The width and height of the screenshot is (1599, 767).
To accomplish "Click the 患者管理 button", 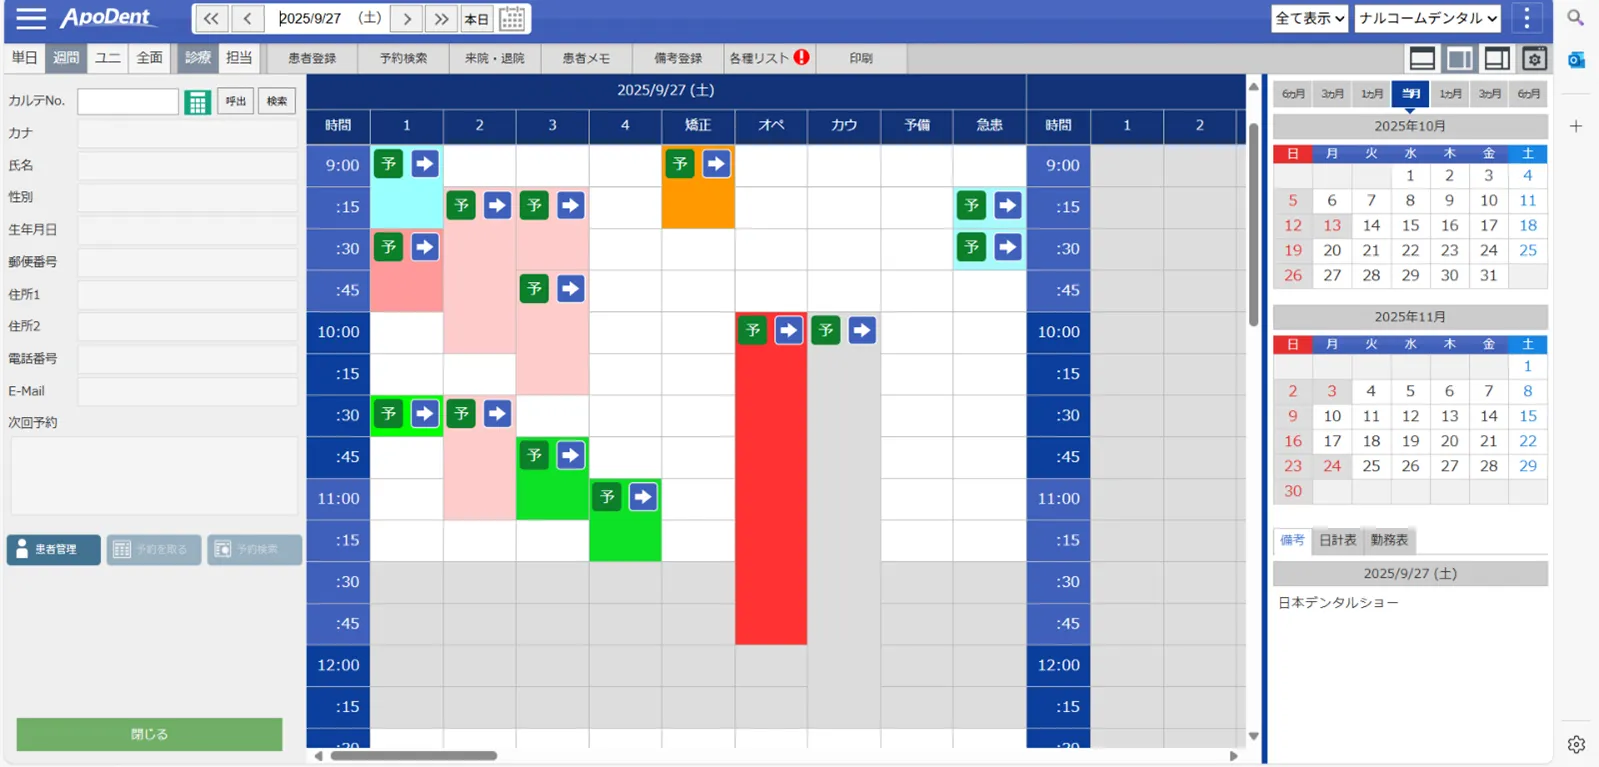I will (x=54, y=549).
